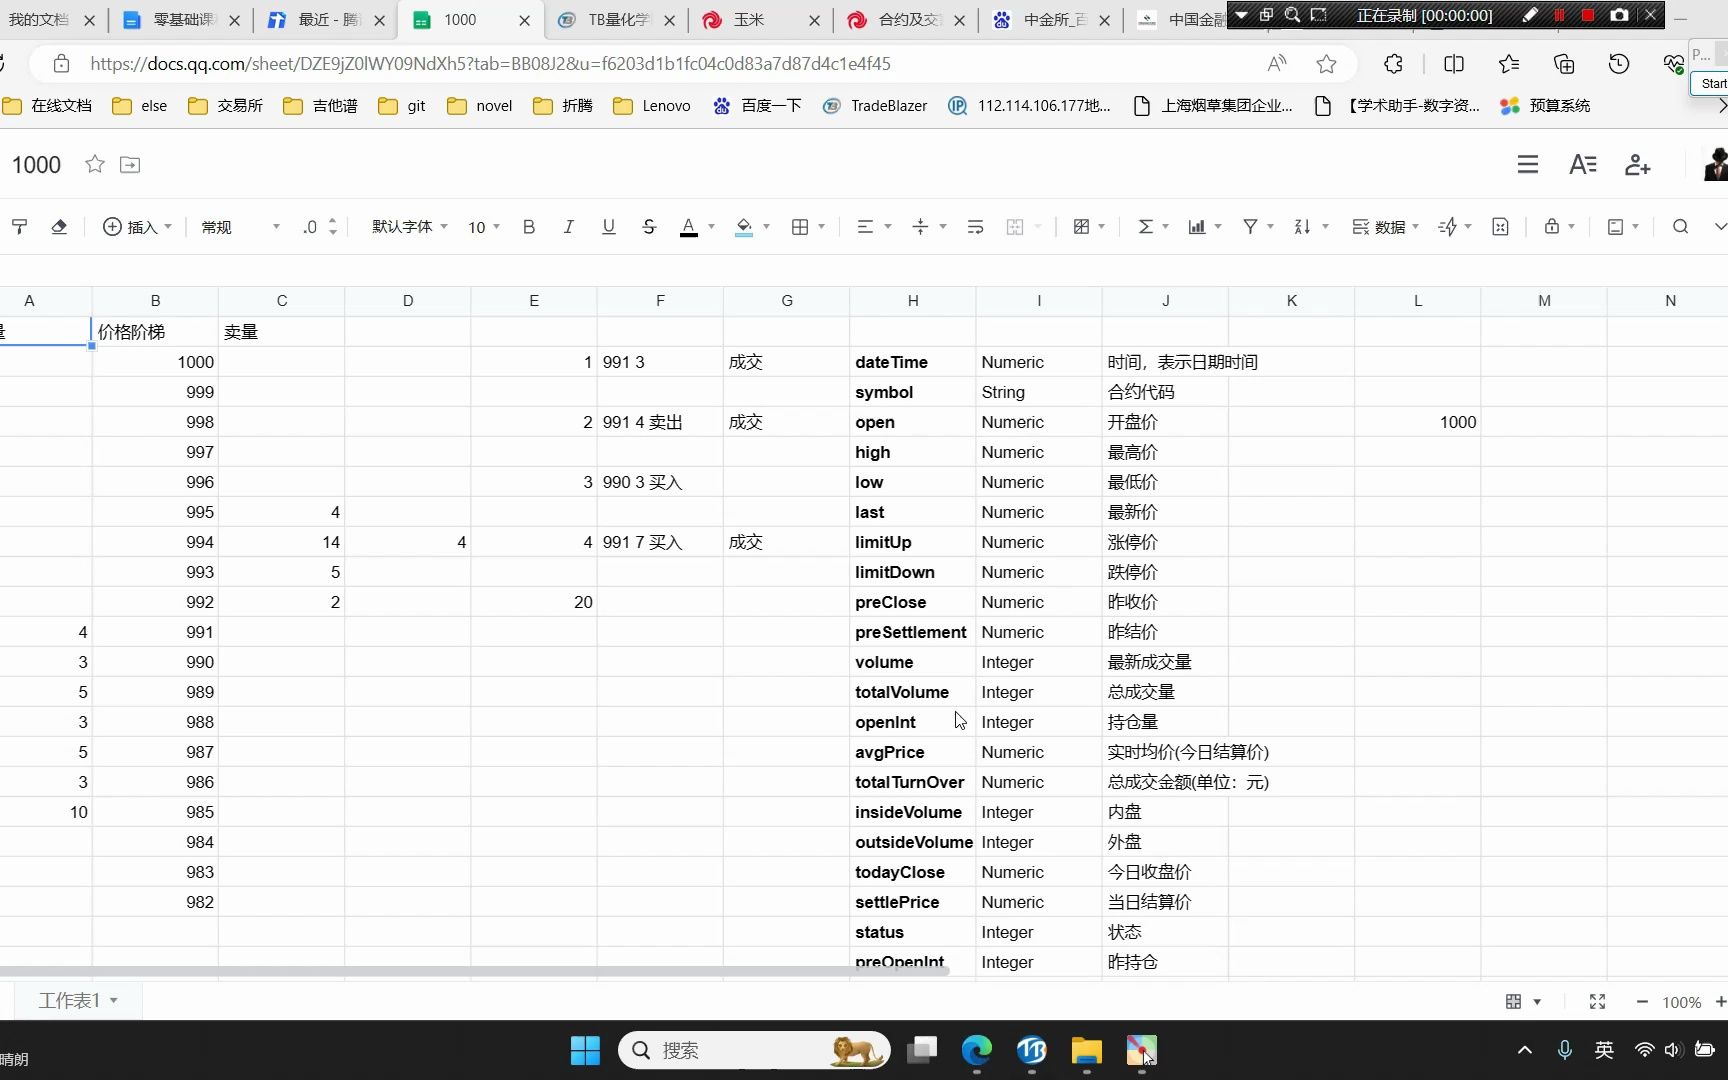Viewport: 1728px width, 1080px height.
Task: Toggle strikethrough formatting
Action: pos(649,227)
